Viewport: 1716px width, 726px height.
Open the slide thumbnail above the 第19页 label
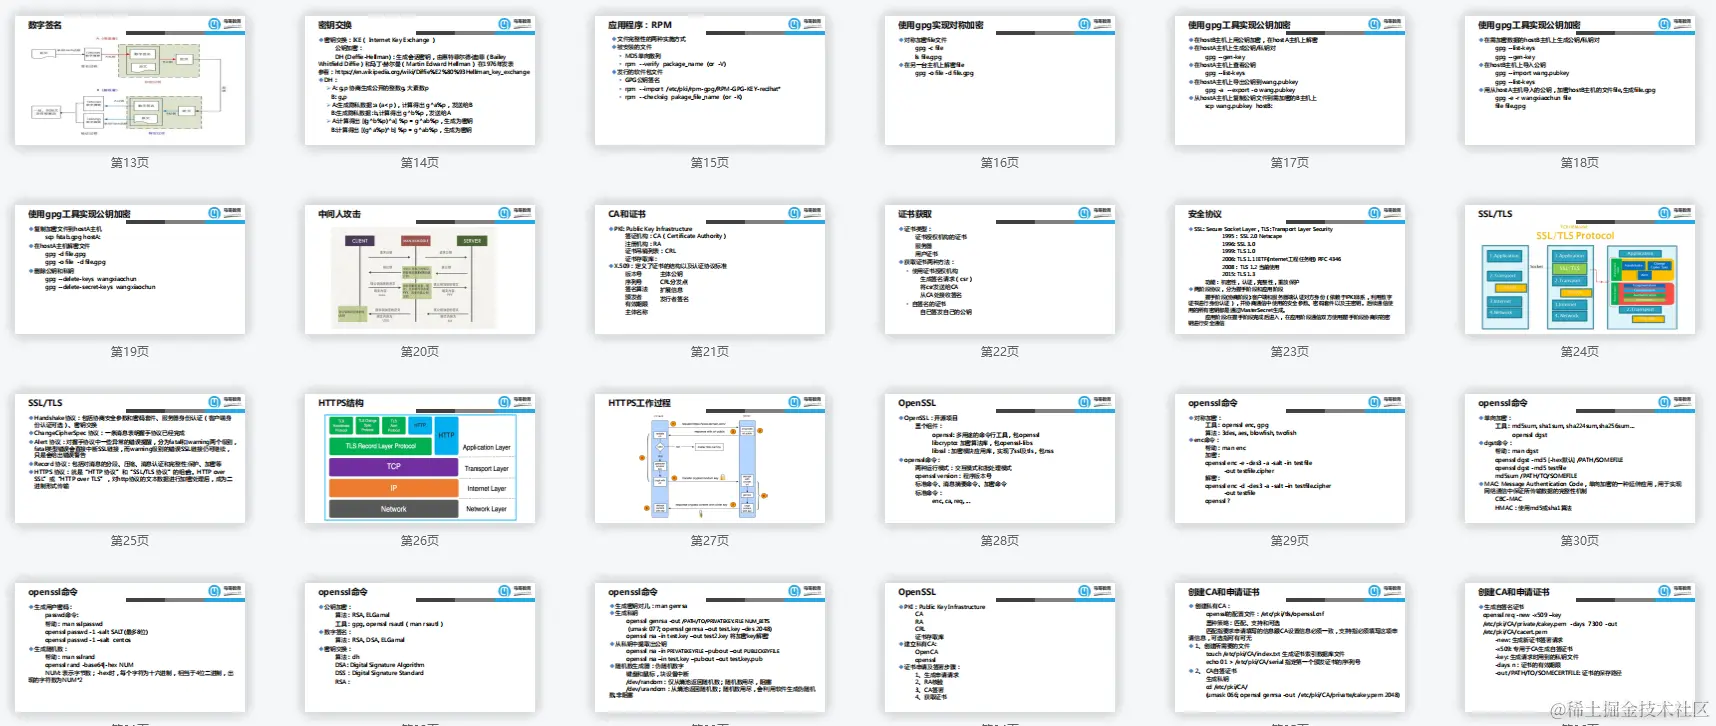(x=130, y=269)
